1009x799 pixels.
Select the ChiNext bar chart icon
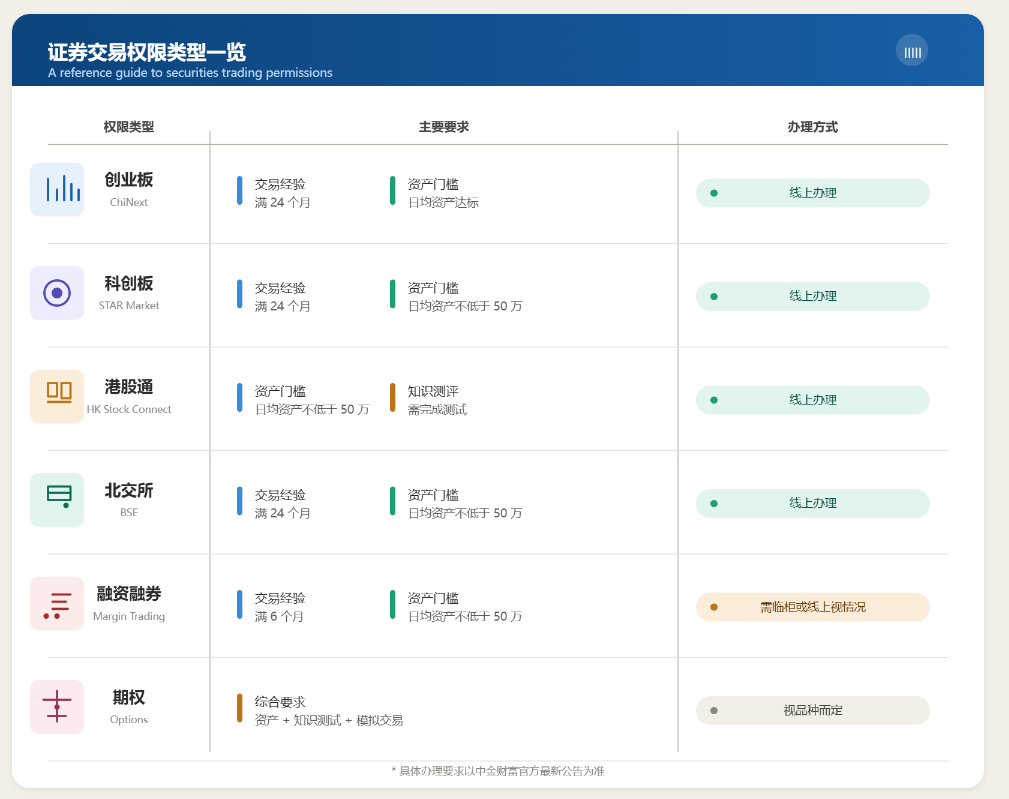point(57,189)
